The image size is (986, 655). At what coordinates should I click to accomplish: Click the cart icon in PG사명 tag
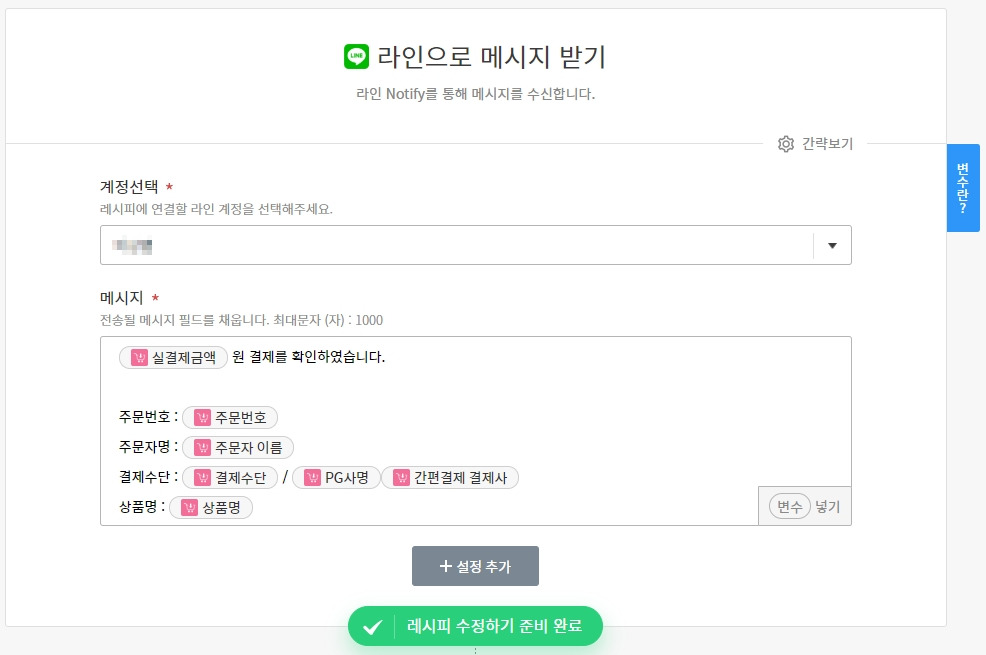click(x=313, y=478)
